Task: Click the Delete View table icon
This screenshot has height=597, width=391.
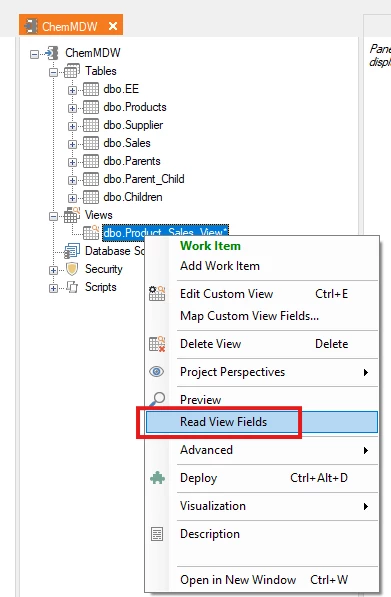Action: tap(157, 344)
